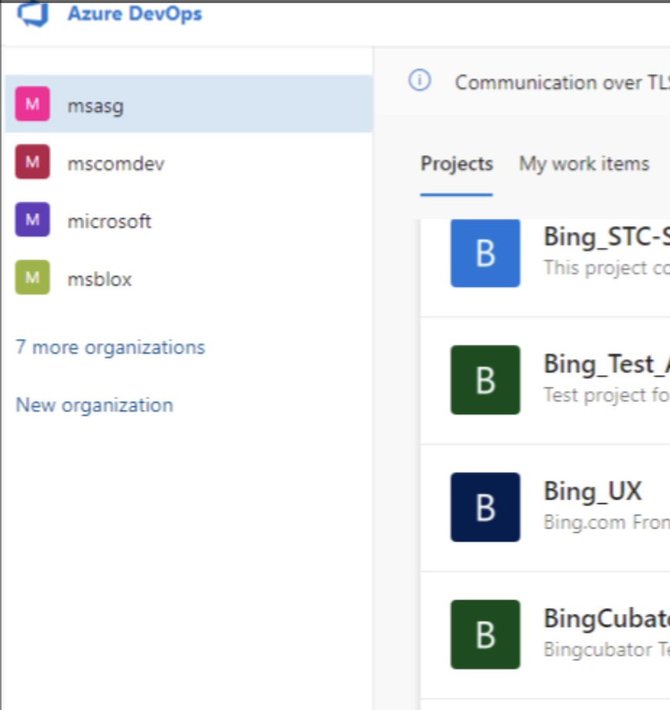Open the Bing_STC project title
The height and width of the screenshot is (710, 670).
click(x=607, y=237)
